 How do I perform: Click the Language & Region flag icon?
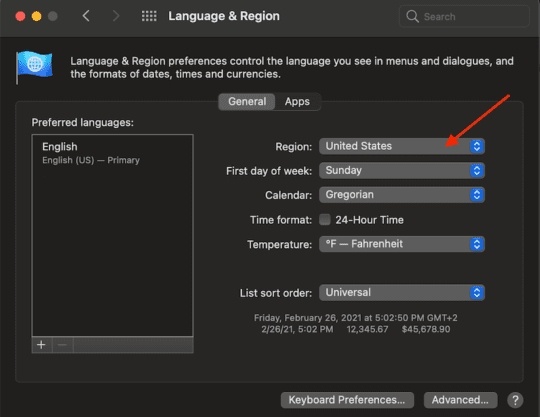click(x=34, y=67)
